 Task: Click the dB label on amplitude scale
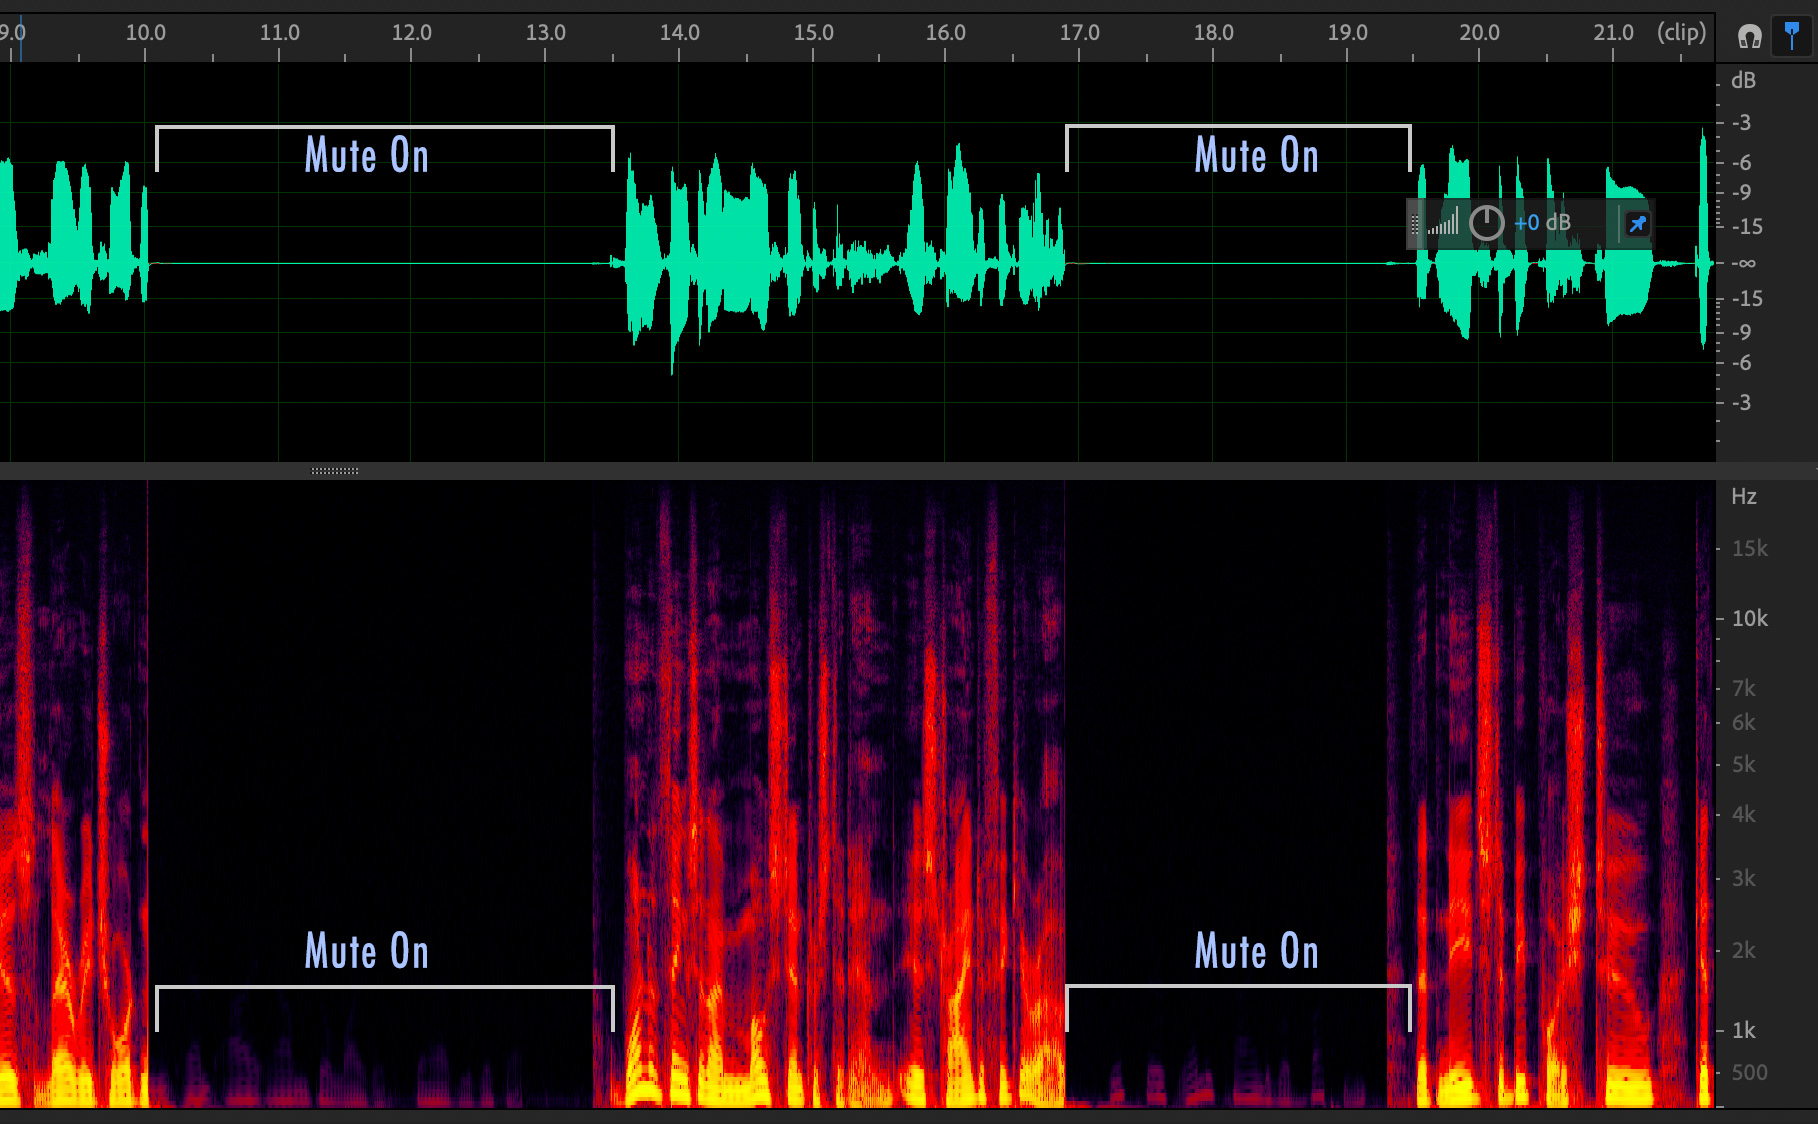[1743, 81]
